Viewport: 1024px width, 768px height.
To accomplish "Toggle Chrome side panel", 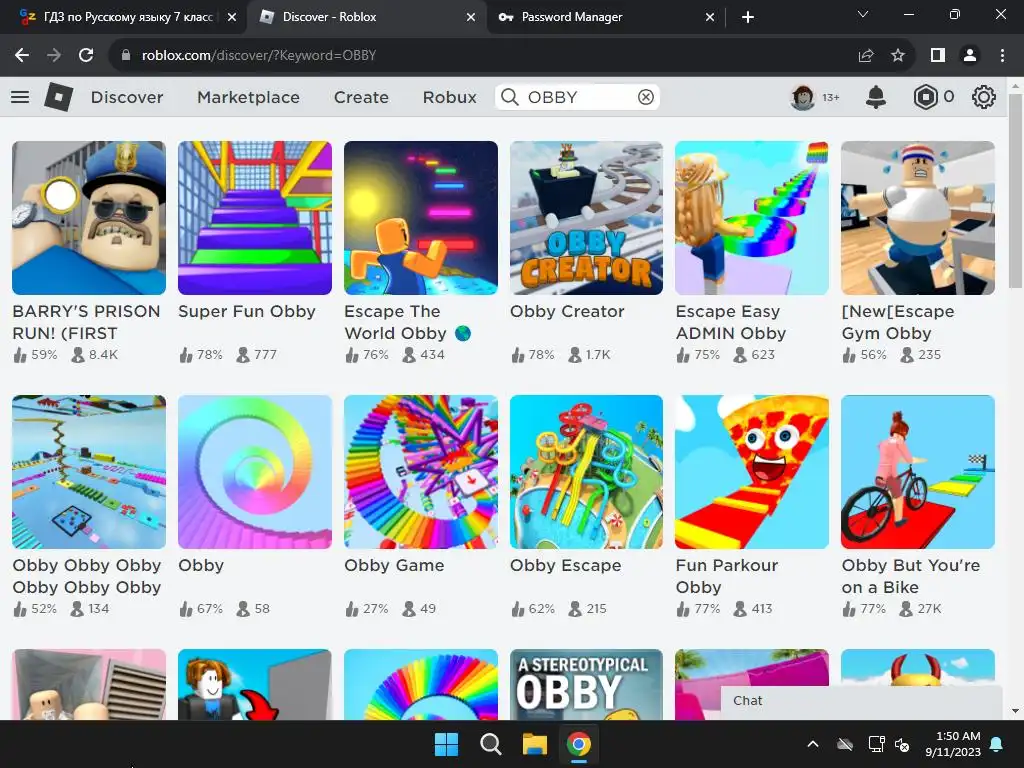I will [x=938, y=56].
